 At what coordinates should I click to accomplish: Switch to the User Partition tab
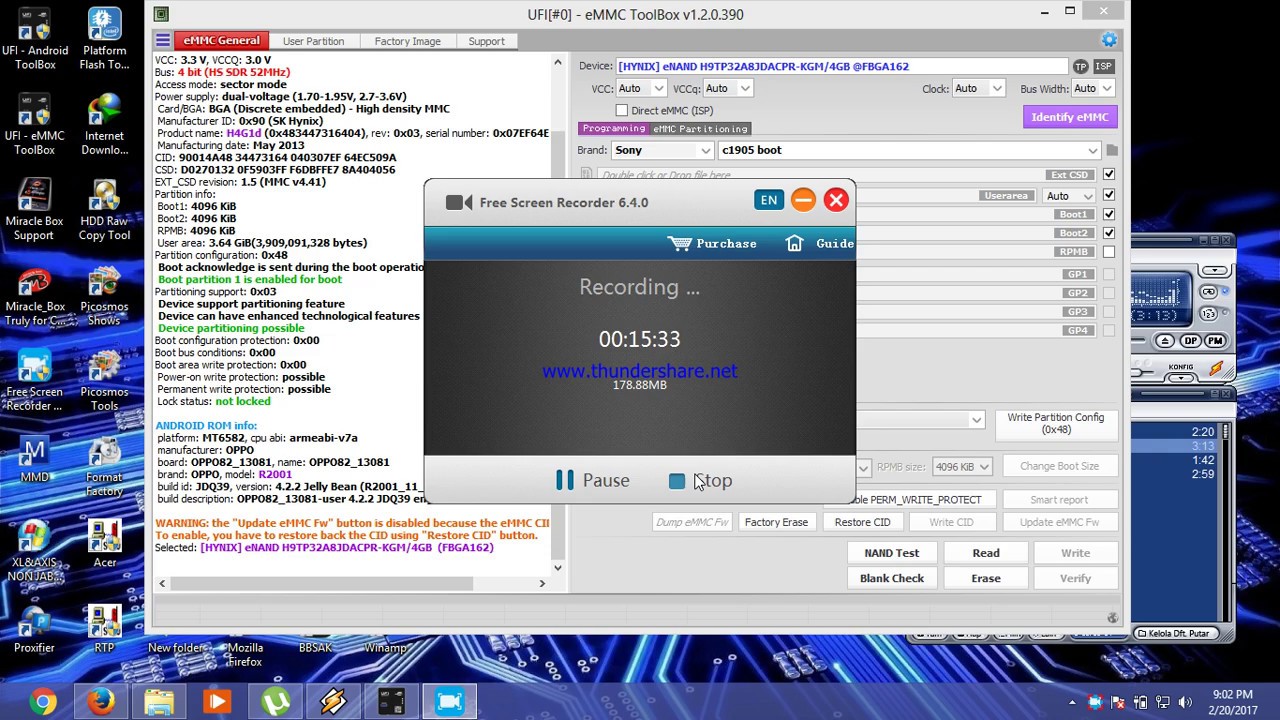click(313, 41)
